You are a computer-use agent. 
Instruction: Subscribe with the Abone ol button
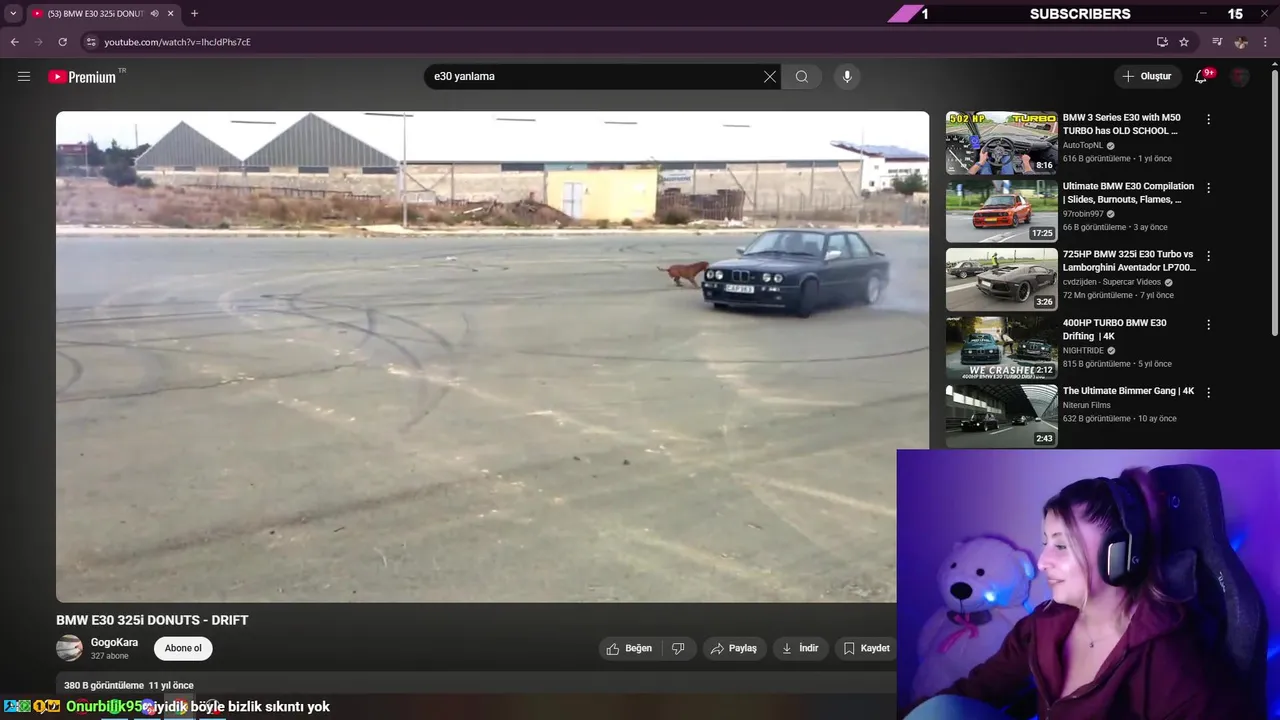(183, 648)
